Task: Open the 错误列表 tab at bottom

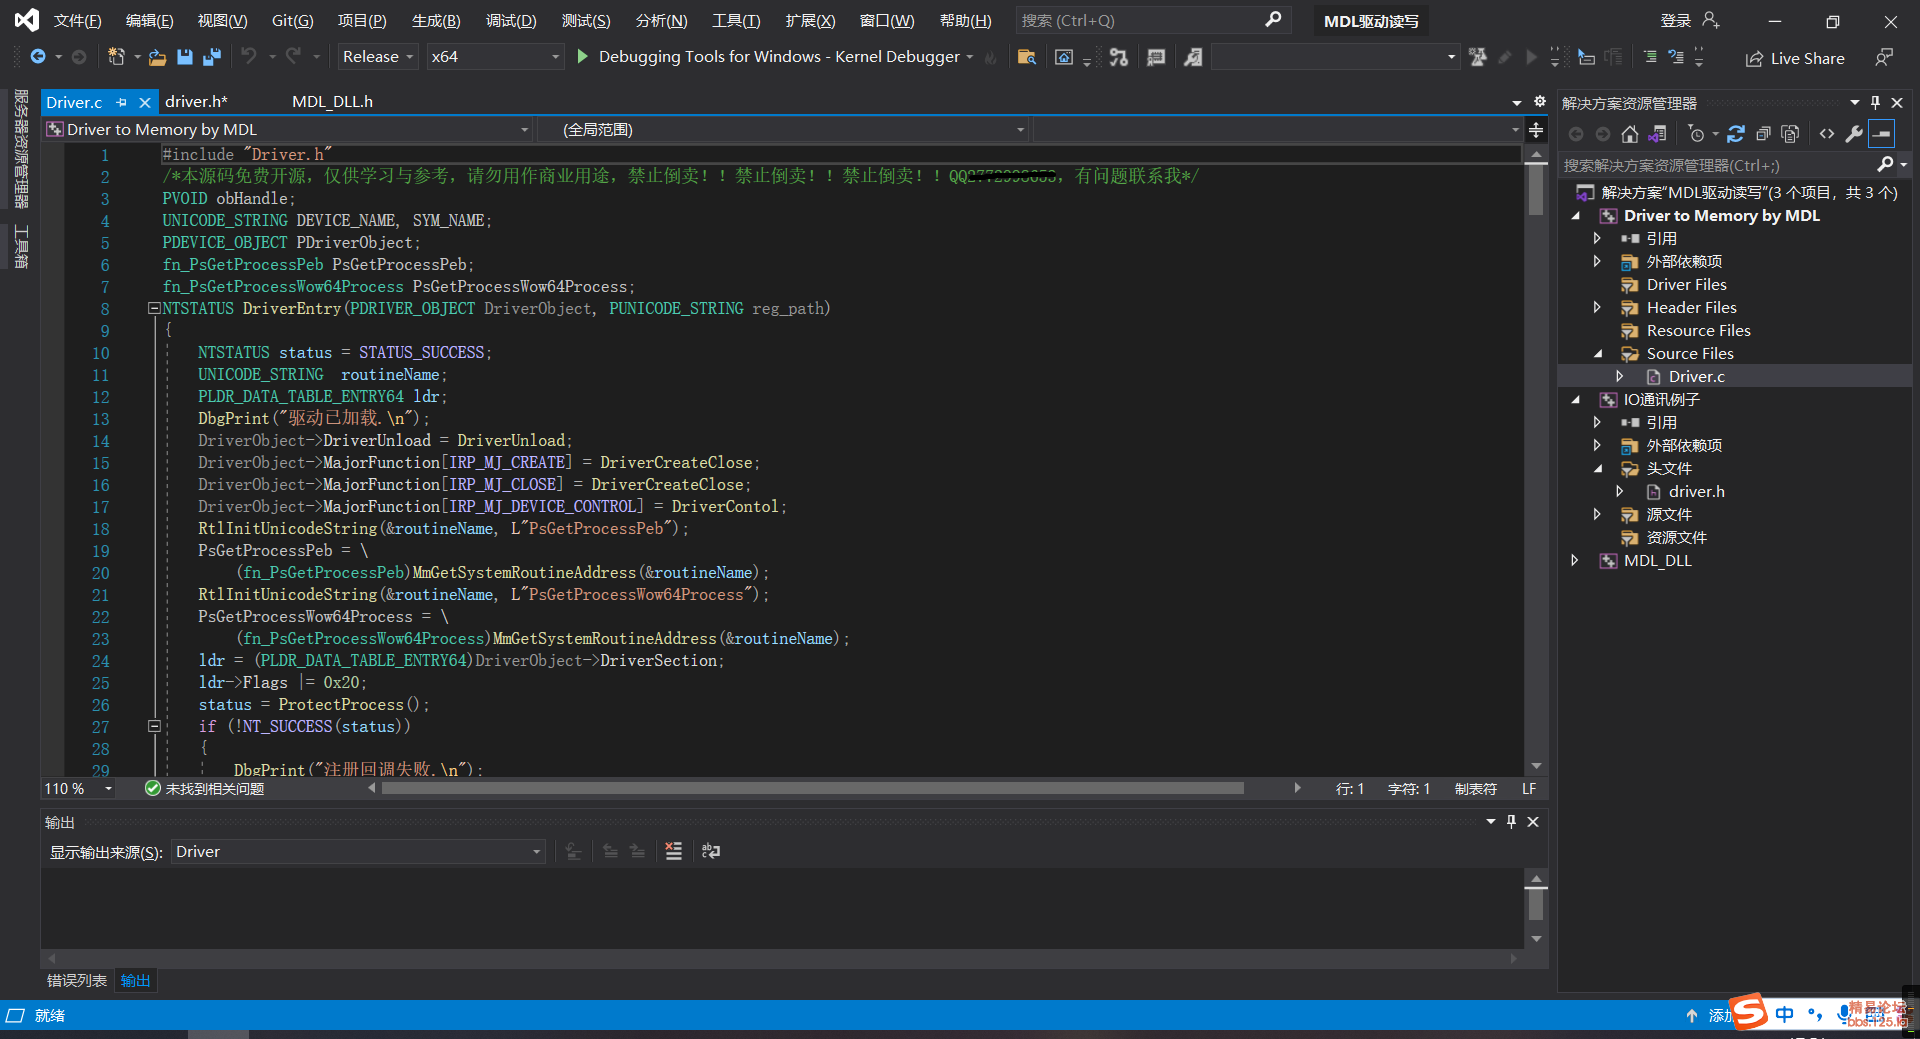Action: (x=77, y=981)
